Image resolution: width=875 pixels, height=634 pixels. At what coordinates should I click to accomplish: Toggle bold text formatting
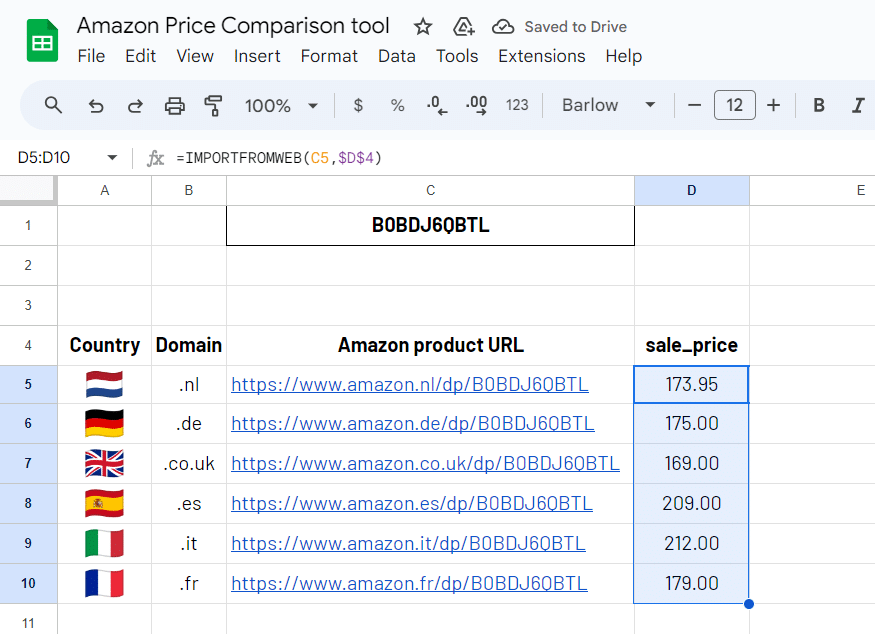pos(819,105)
